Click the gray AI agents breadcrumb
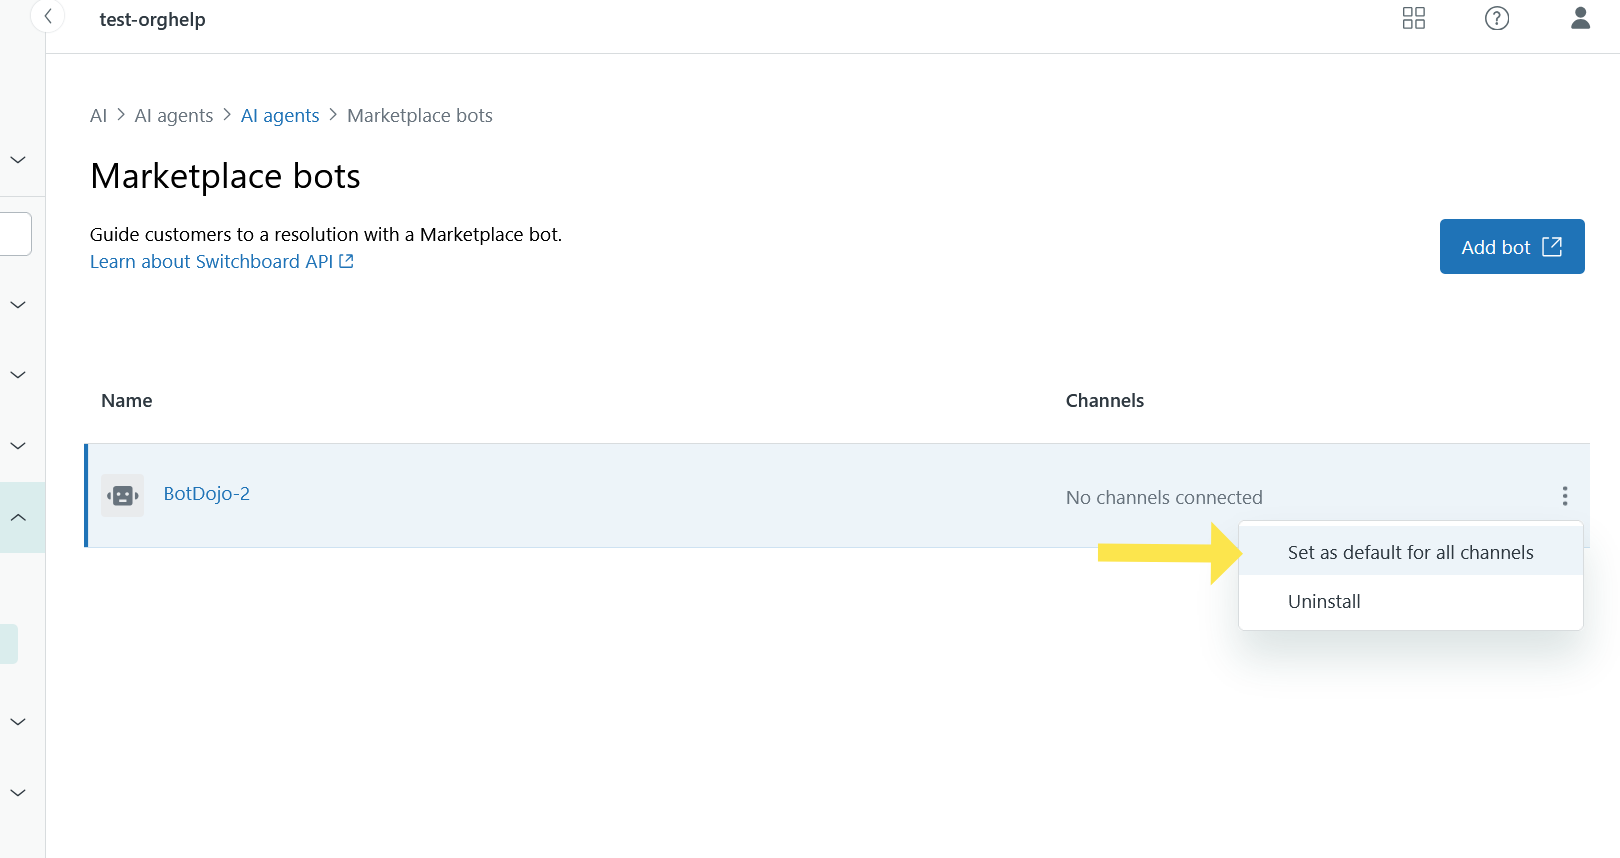The image size is (1620, 858). 174,116
